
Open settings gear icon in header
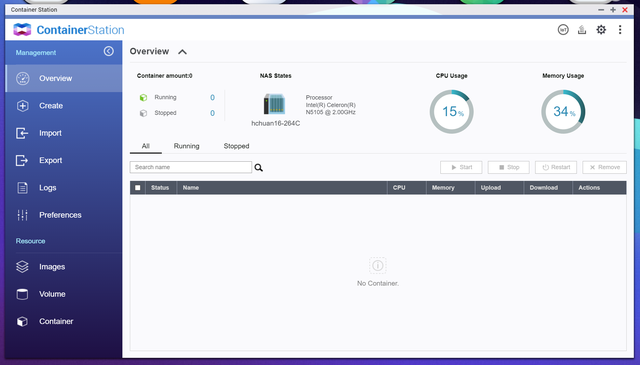coord(601,30)
